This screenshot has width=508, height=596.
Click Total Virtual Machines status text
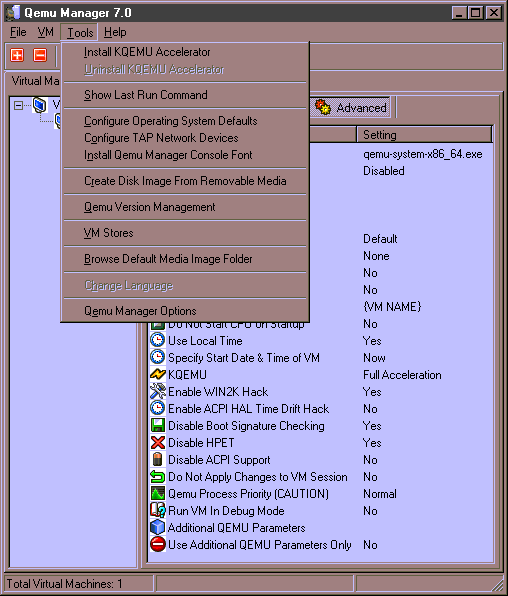64,583
